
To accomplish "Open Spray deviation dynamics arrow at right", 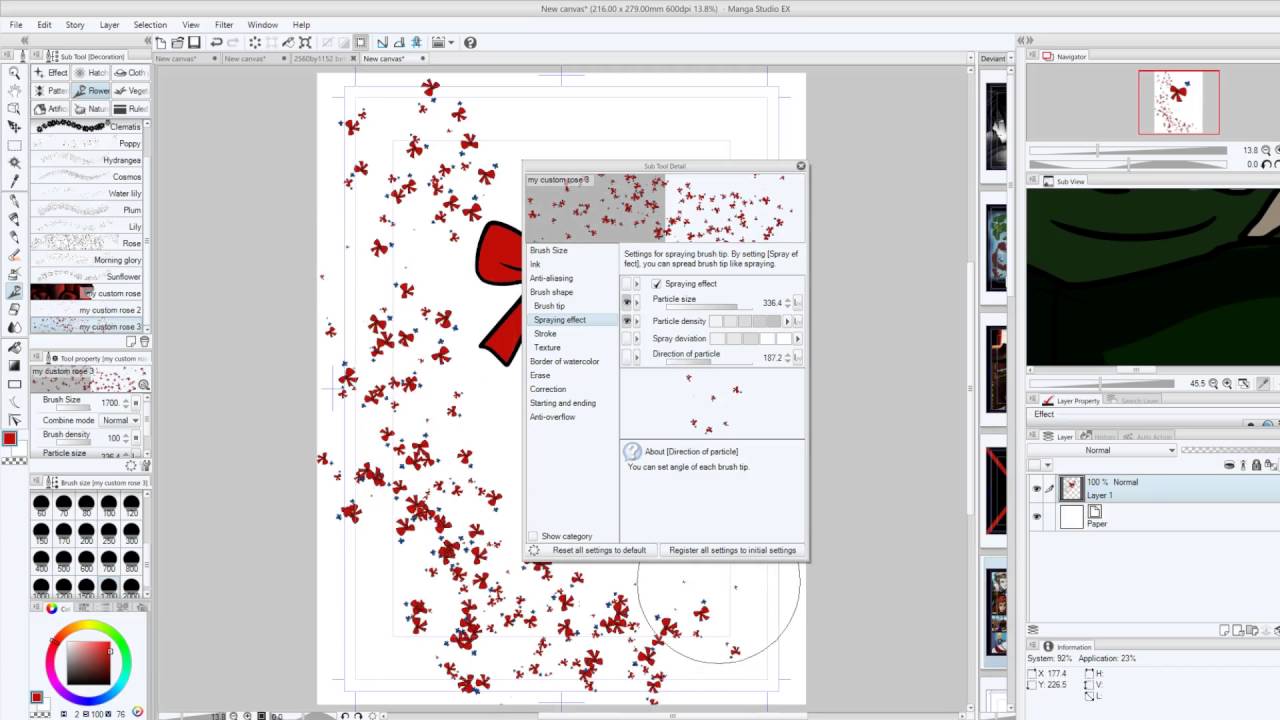I will (x=798, y=339).
